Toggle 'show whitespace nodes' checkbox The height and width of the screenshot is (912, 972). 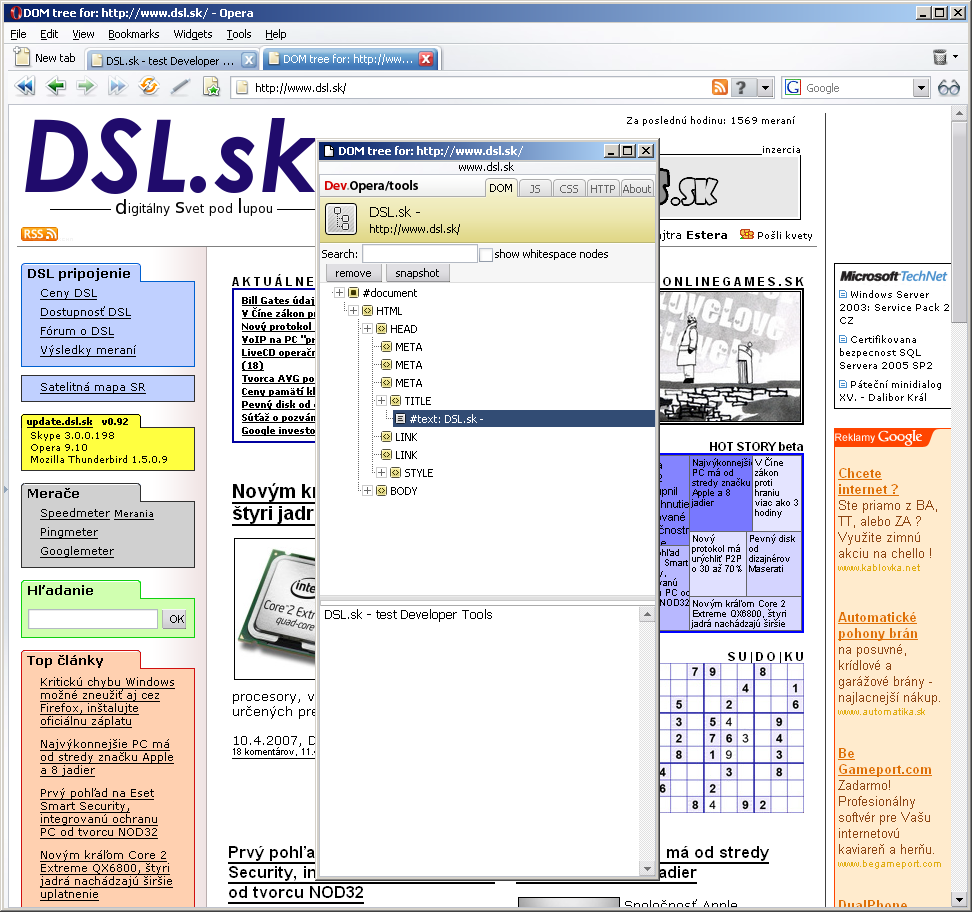pyautogui.click(x=486, y=254)
